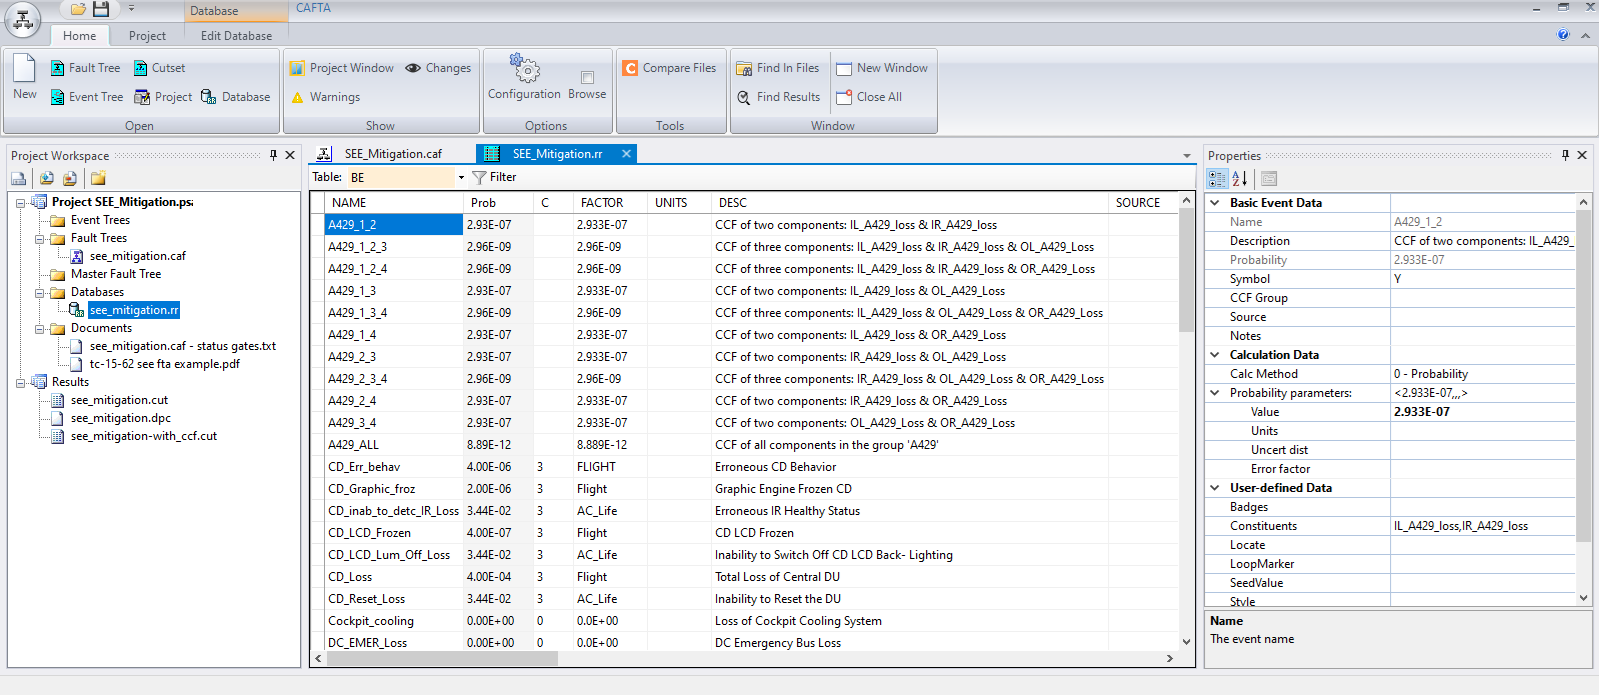This screenshot has width=1599, height=695.
Task: Toggle the Warnings display
Action: tap(325, 97)
